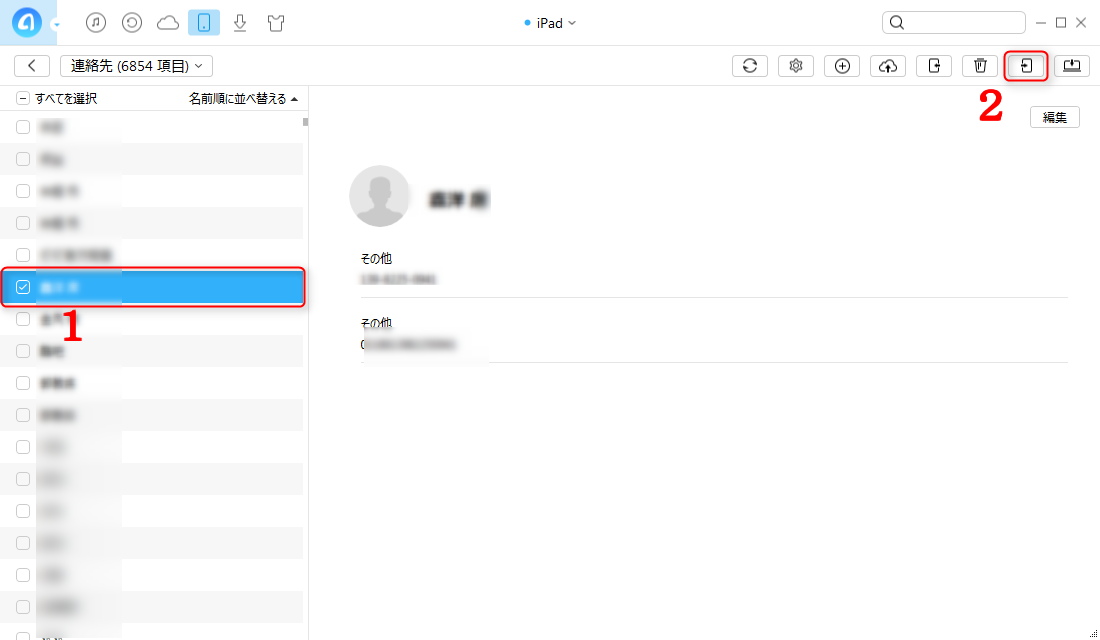
Task: Open the download arrow icon in top bar
Action: [240, 23]
